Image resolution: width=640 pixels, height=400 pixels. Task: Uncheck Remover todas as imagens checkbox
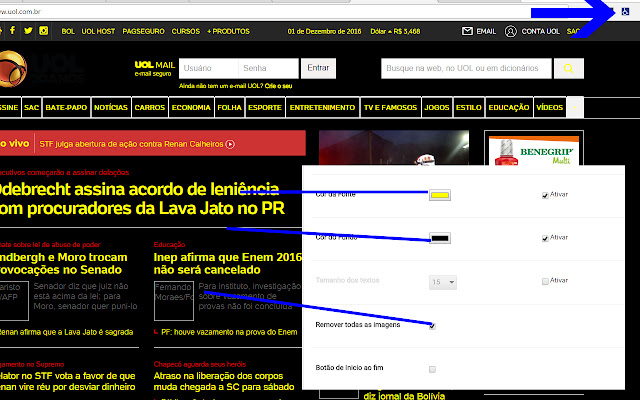click(432, 326)
